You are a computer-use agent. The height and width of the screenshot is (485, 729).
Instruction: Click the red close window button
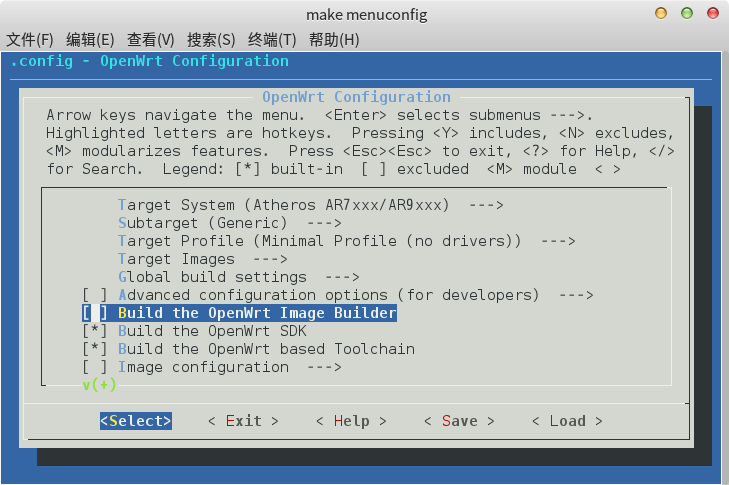[x=713, y=13]
